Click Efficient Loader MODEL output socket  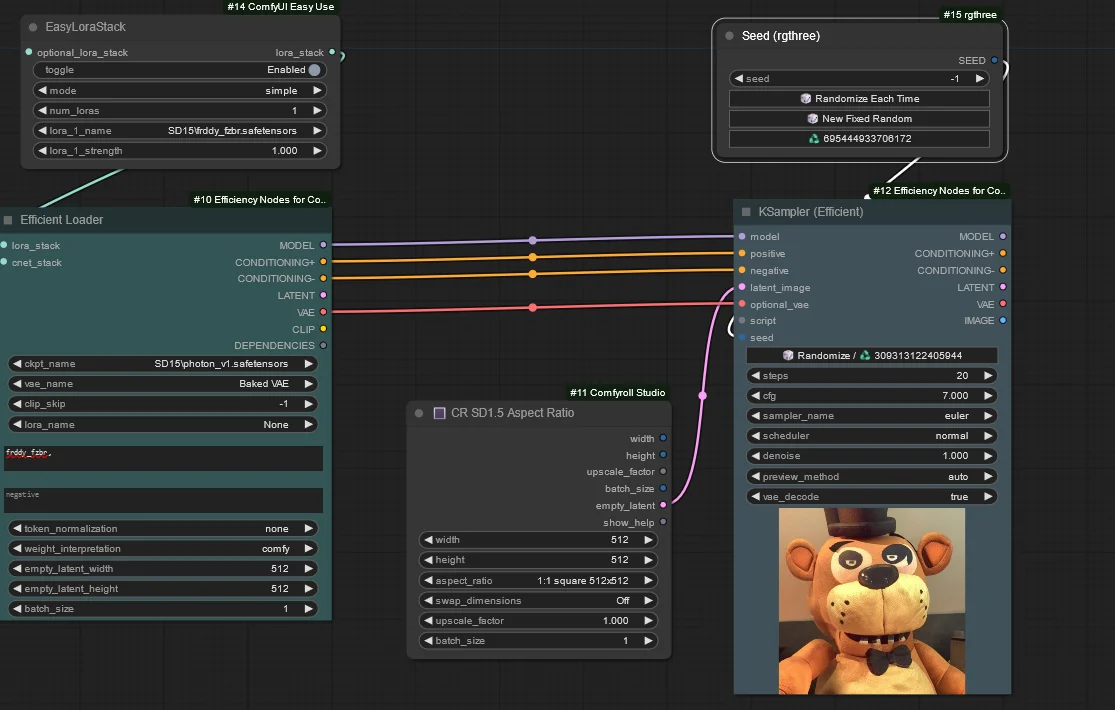click(x=324, y=245)
